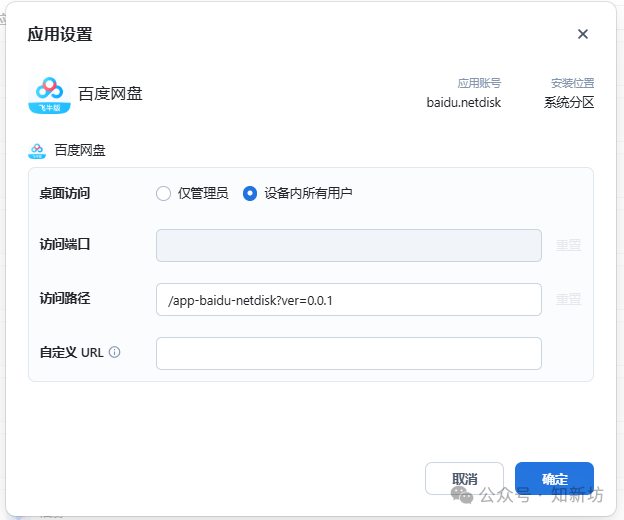This screenshot has height=520, width=624.
Task: Click the info icon beside 自定义 URL
Action: click(x=114, y=352)
